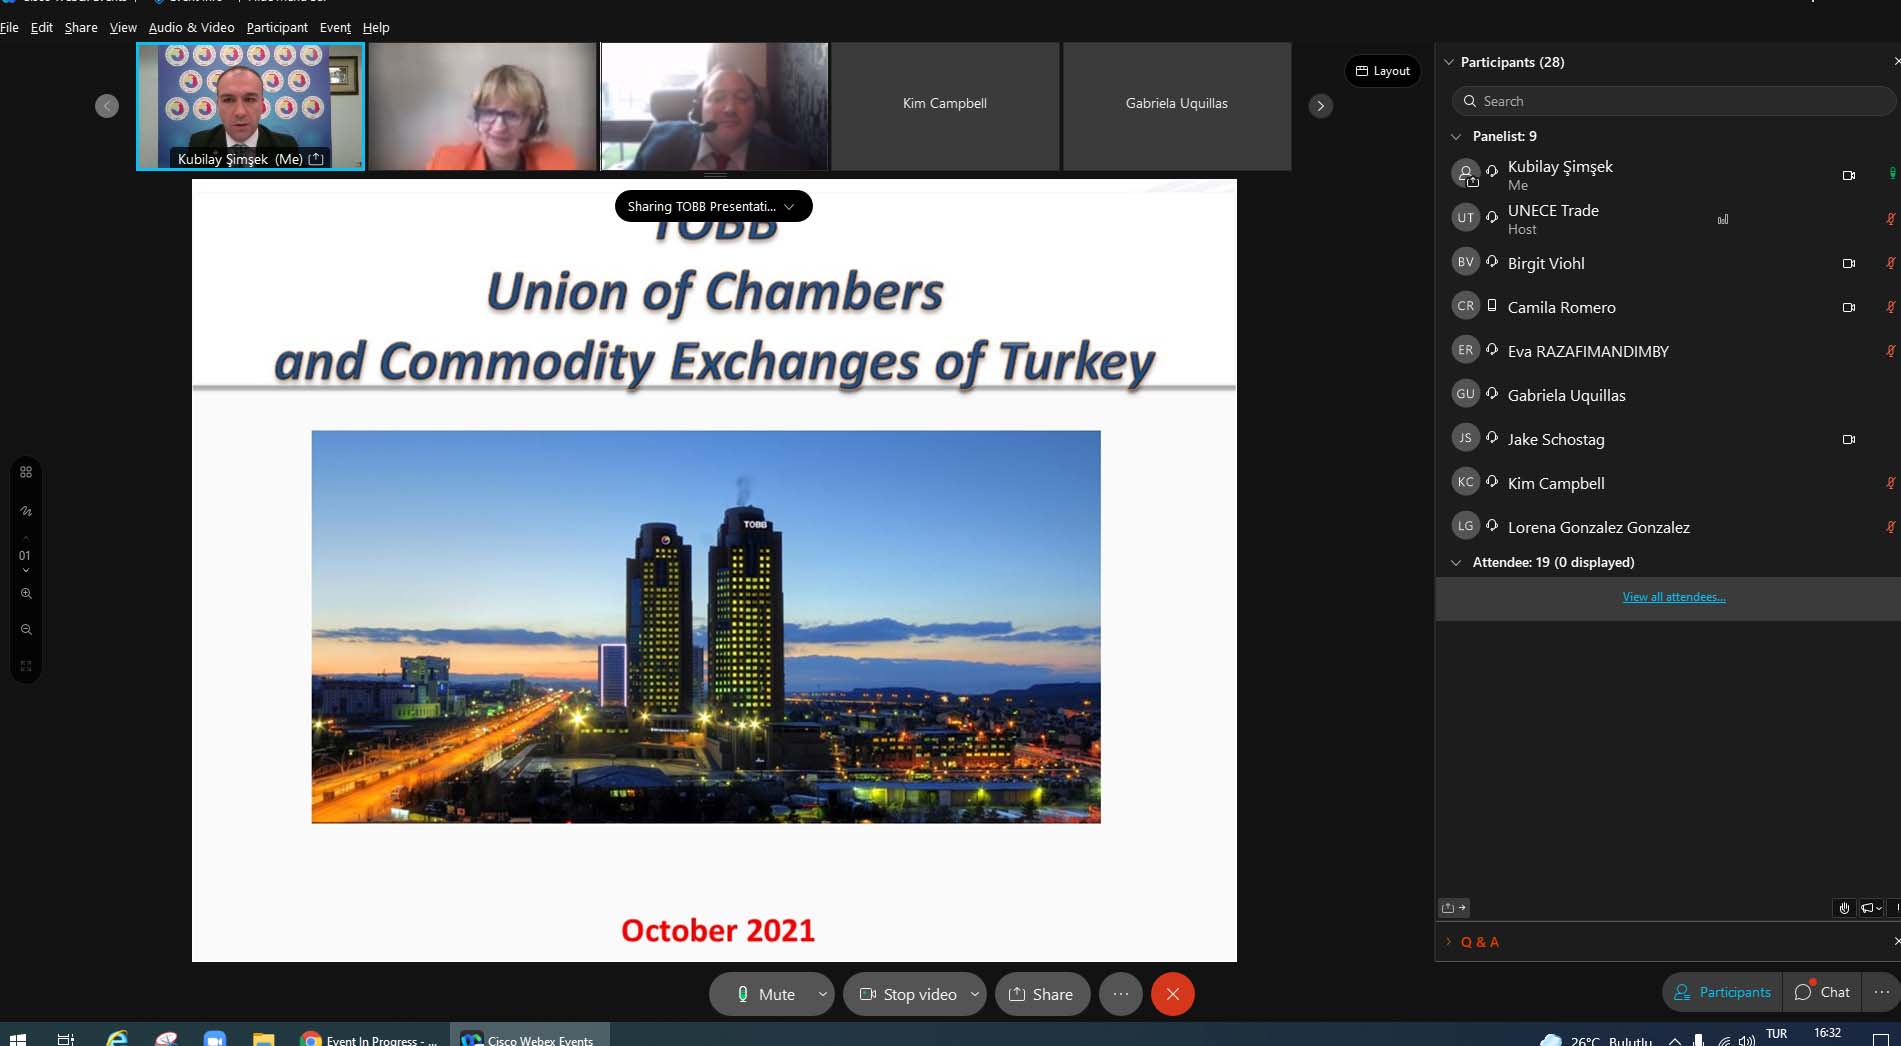Open the reactions megaphone dropdown
This screenshot has height=1046, width=1901.
click(x=1872, y=908)
